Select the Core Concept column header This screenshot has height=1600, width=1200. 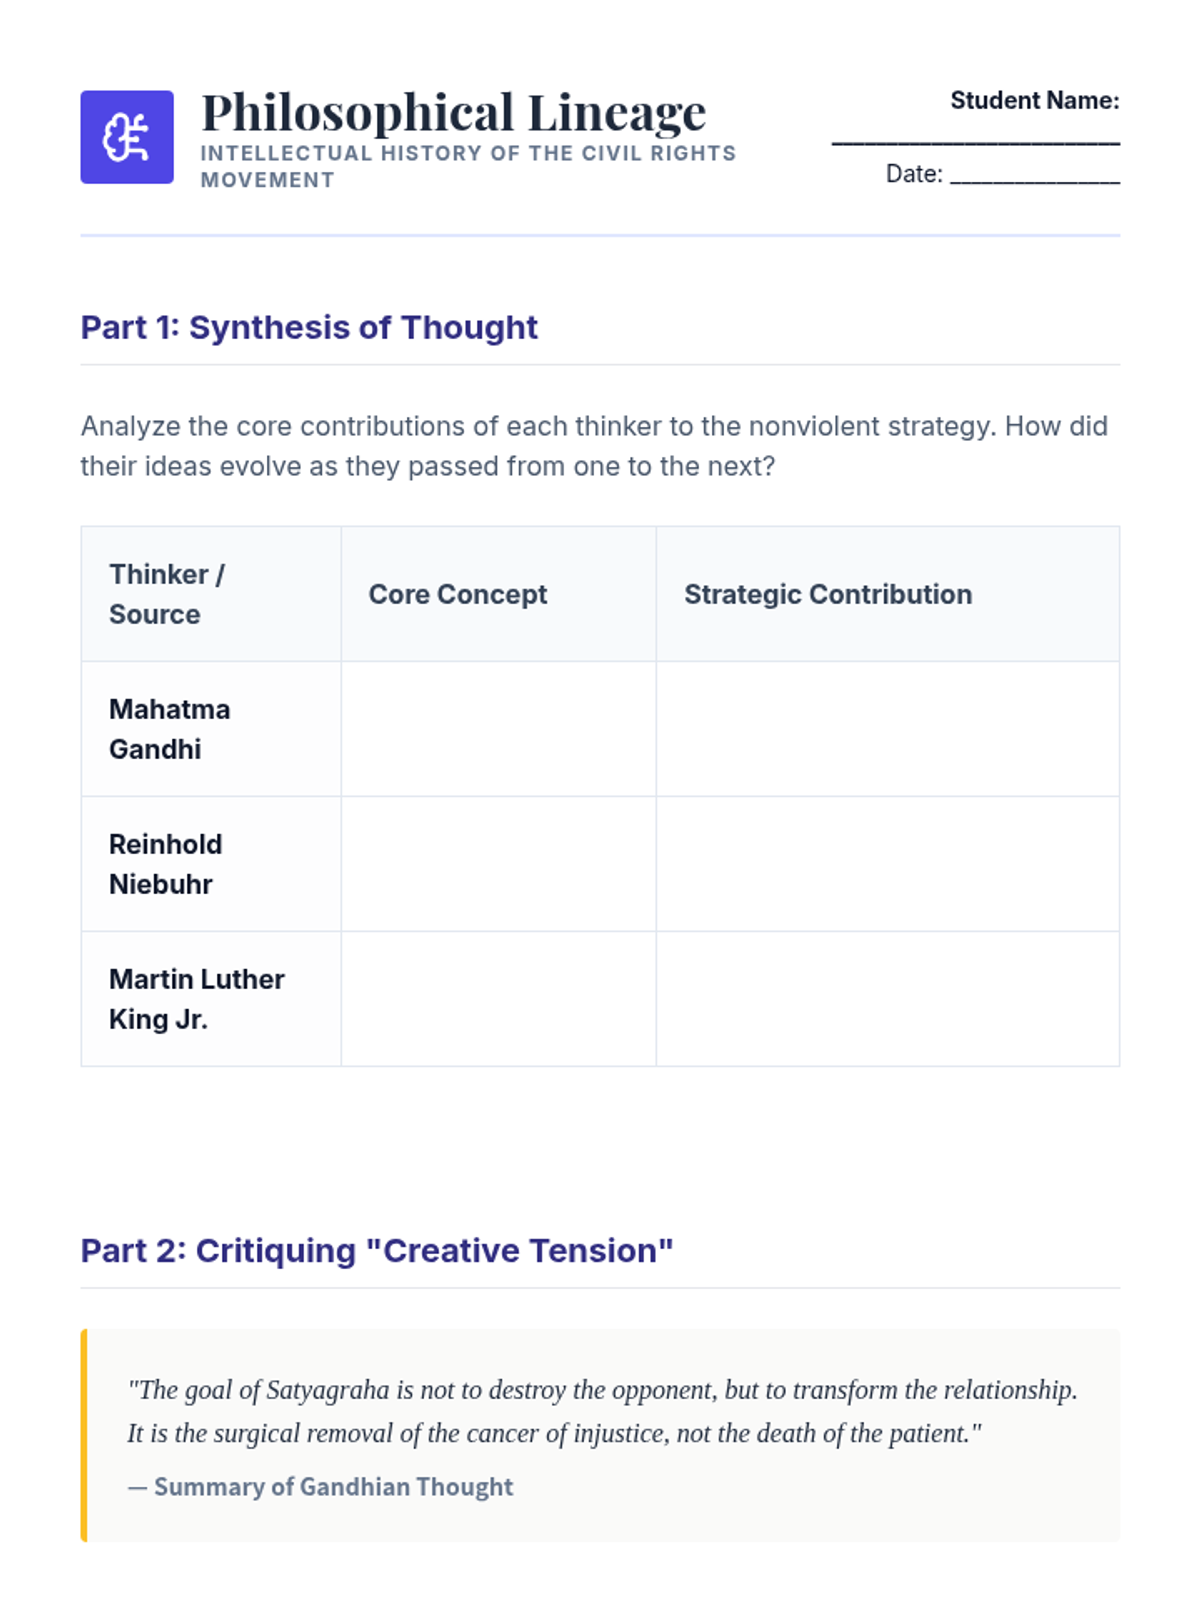point(498,594)
